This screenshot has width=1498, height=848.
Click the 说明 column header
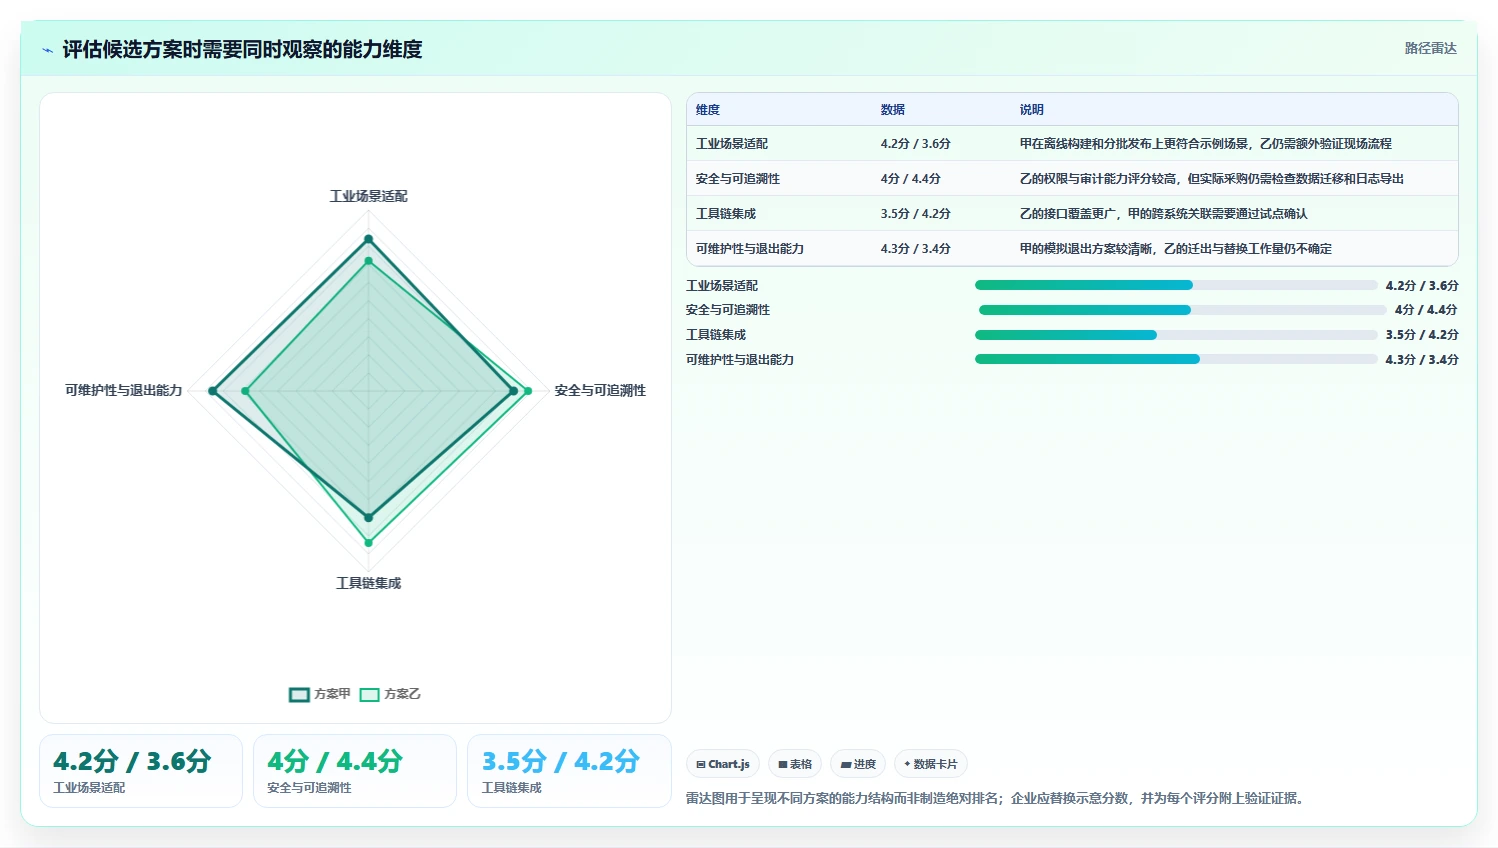click(x=1032, y=110)
